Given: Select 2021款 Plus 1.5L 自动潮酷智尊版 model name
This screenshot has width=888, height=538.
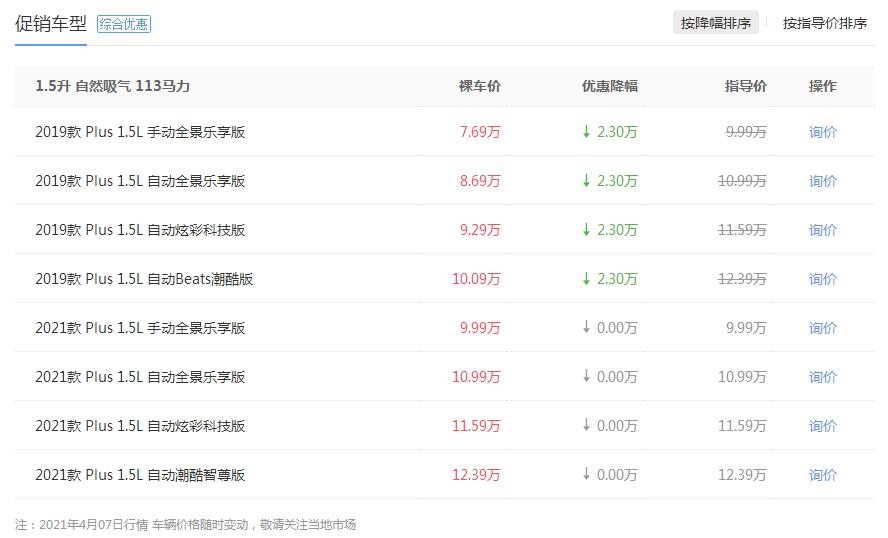Looking at the screenshot, I should 140,475.
